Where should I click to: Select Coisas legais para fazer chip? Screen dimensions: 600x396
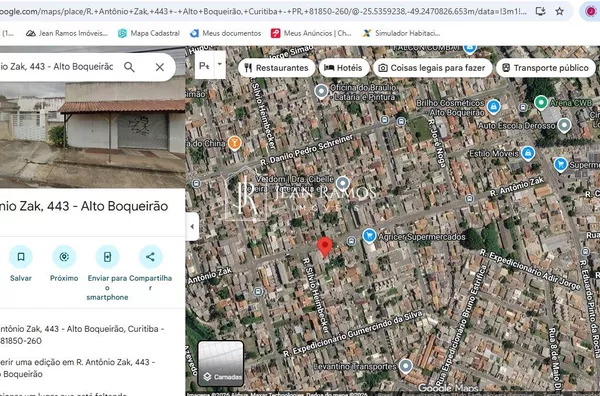(x=432, y=68)
